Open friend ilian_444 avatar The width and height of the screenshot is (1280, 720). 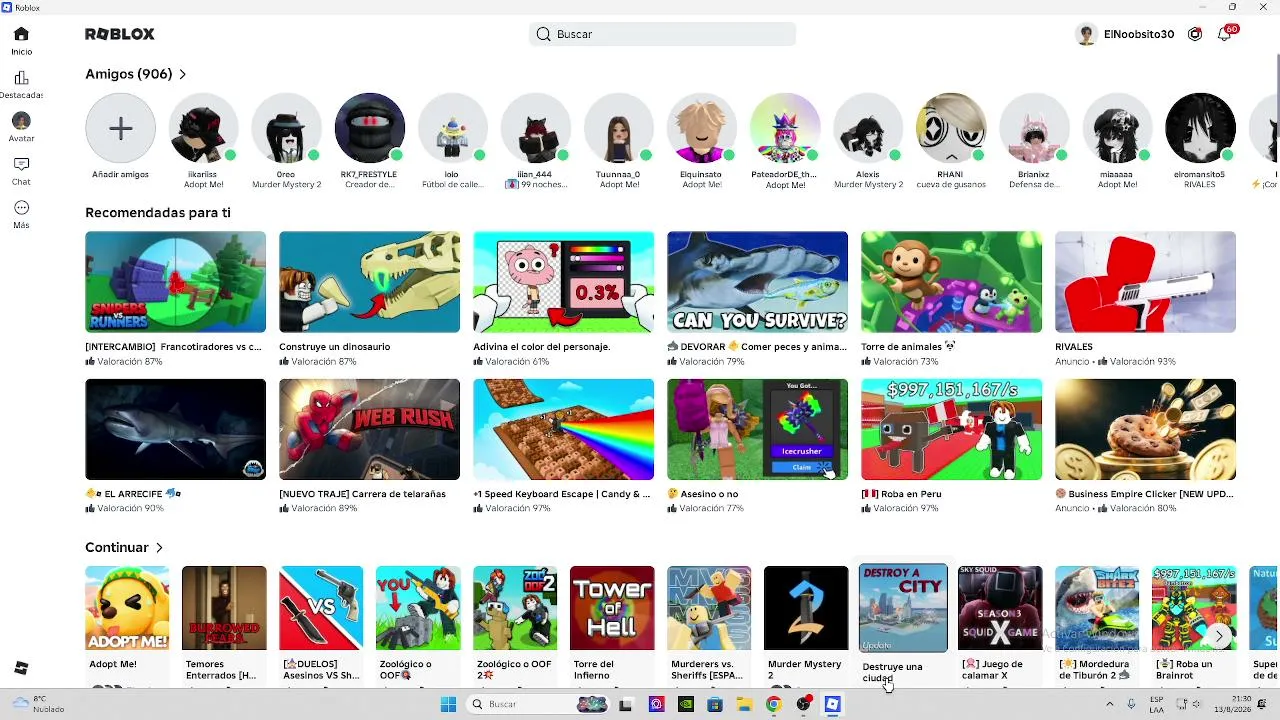coord(535,128)
